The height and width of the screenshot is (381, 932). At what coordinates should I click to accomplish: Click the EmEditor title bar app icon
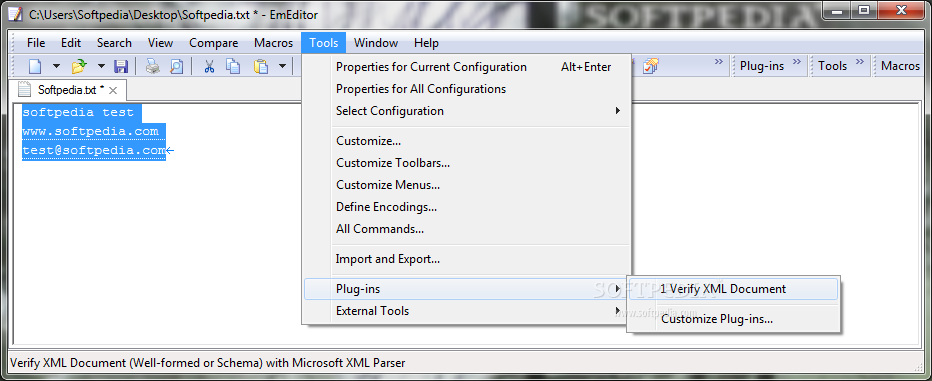pyautogui.click(x=15, y=14)
